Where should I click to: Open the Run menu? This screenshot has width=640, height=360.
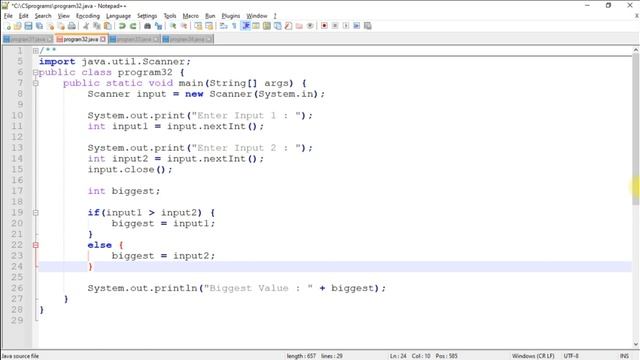210,16
